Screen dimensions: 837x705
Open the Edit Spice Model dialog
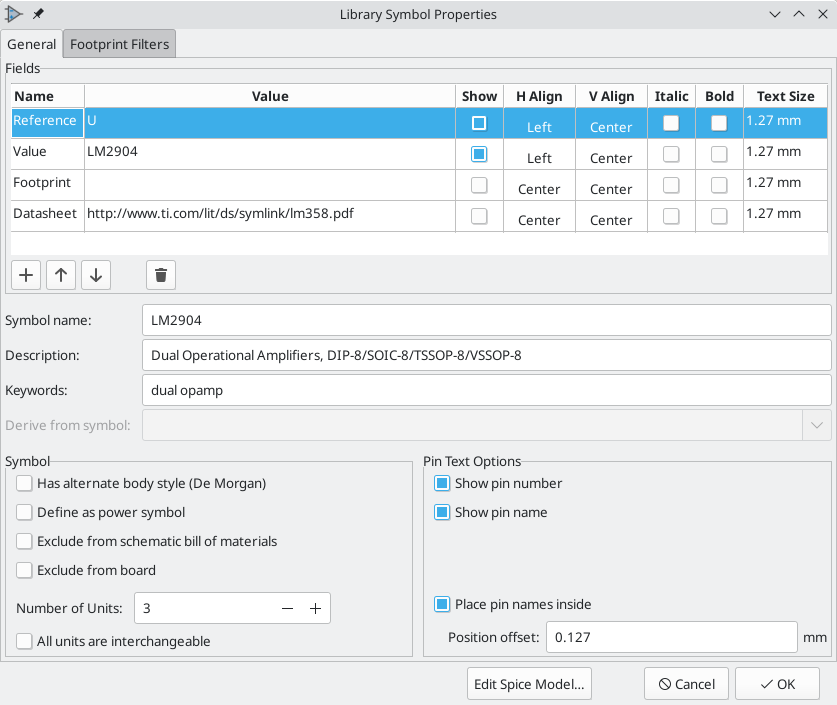(x=530, y=684)
